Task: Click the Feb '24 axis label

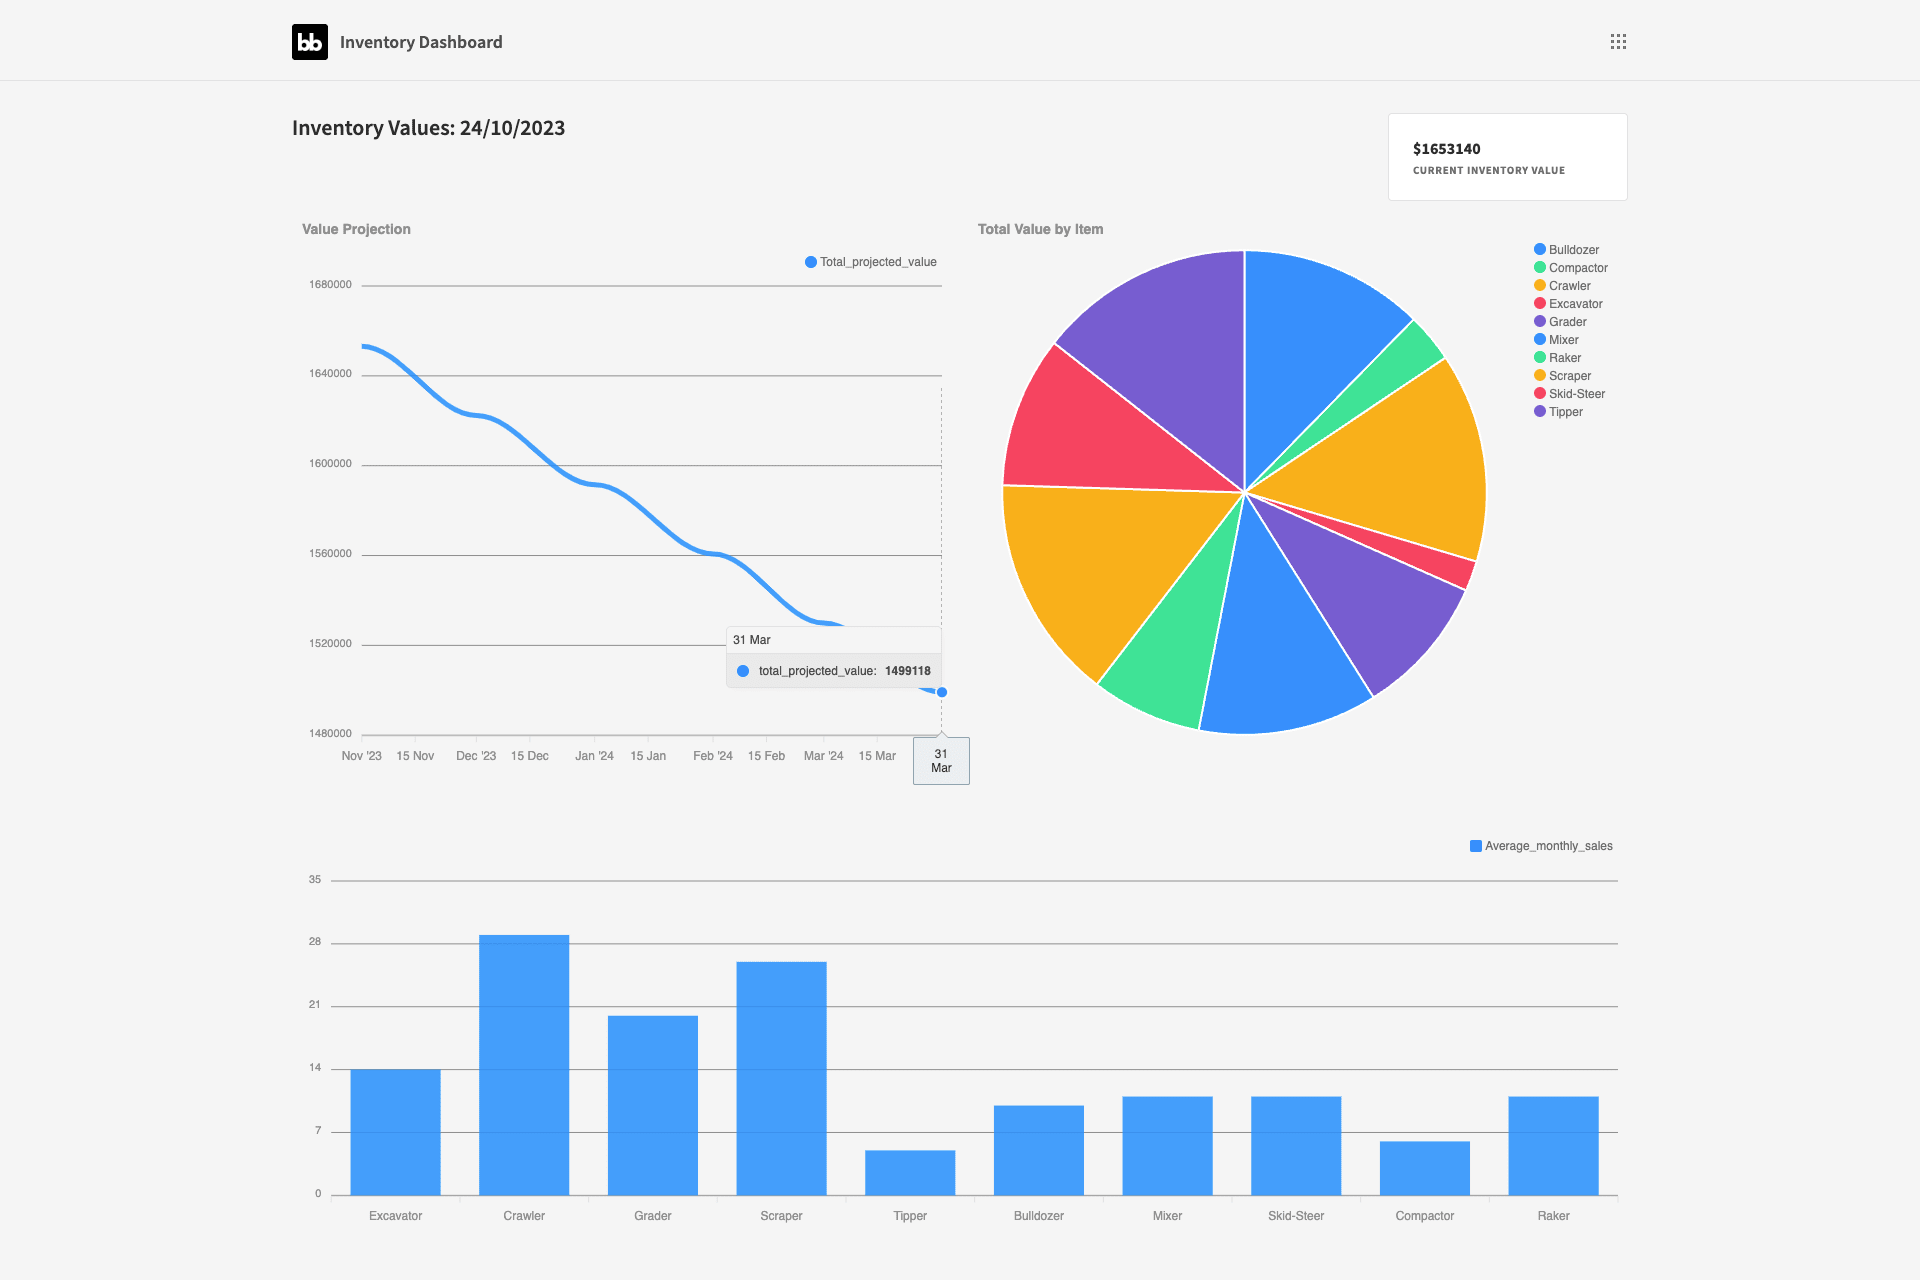Action: pyautogui.click(x=713, y=756)
